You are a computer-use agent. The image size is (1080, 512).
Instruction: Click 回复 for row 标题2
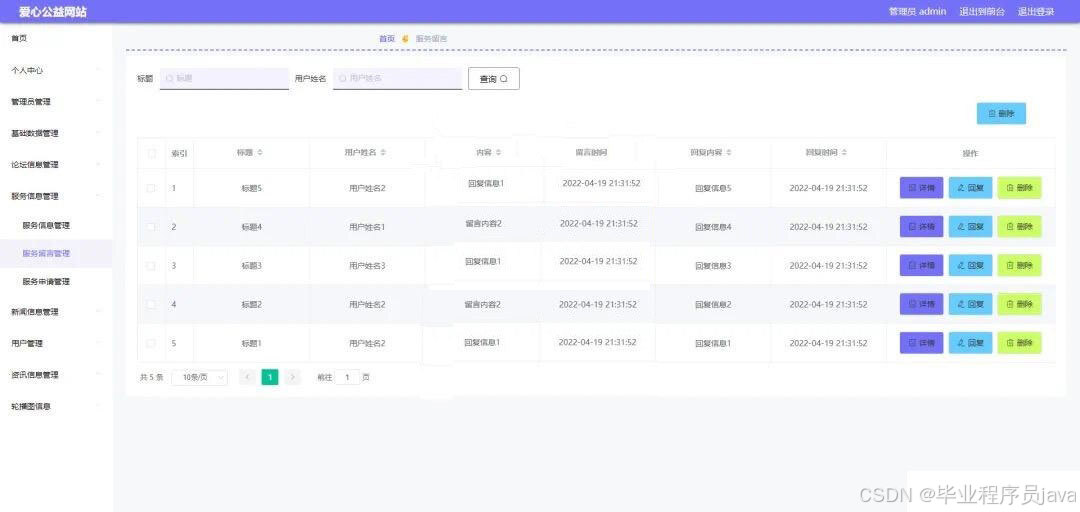[x=970, y=304]
